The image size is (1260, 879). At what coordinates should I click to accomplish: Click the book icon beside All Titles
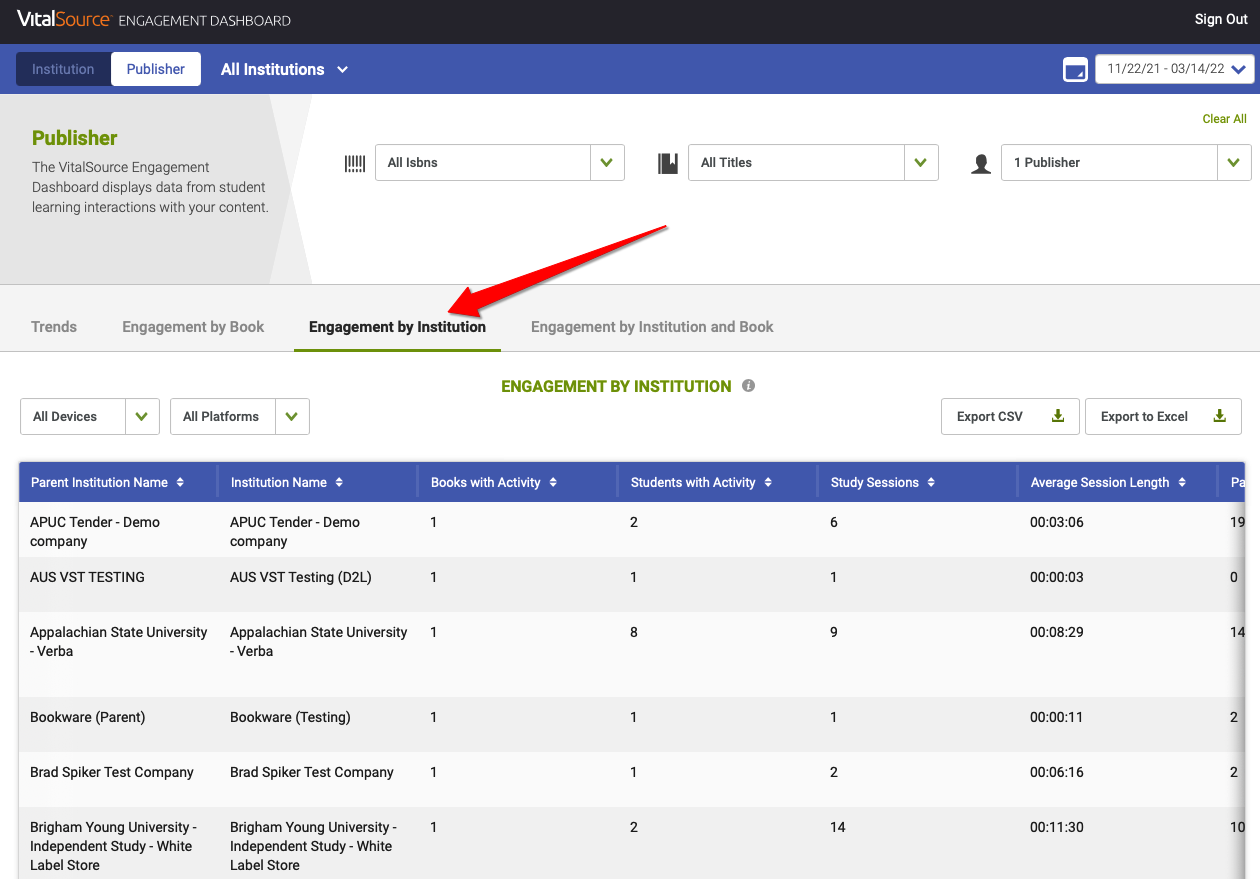click(668, 163)
